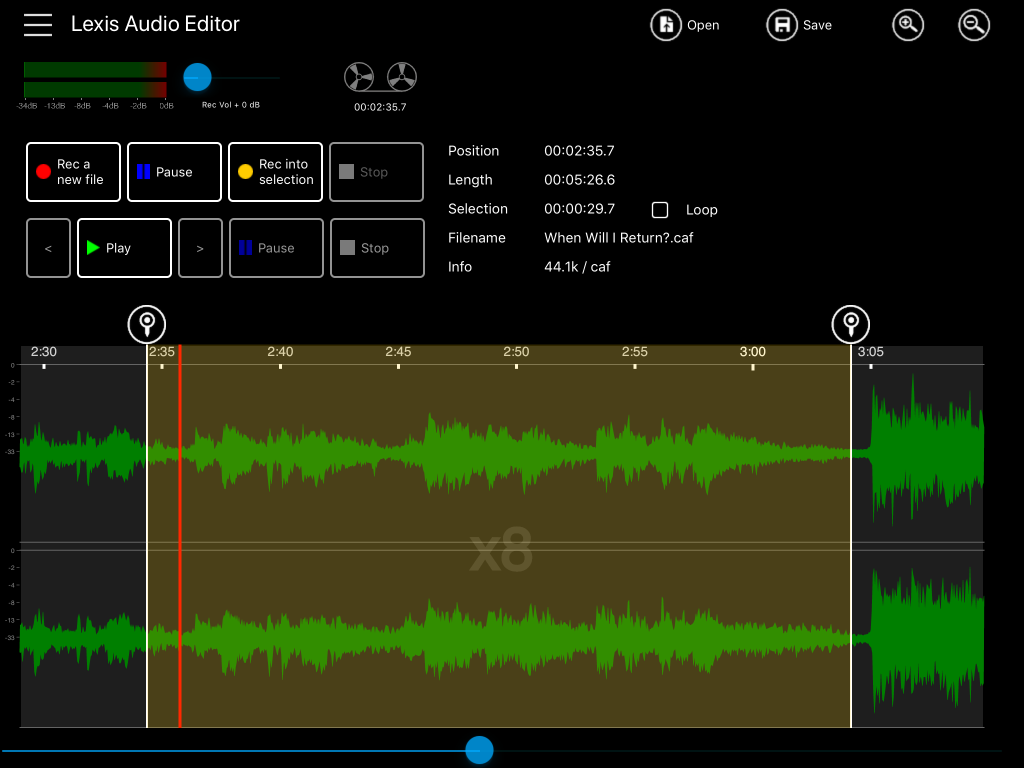Click the 3:00 mark on the timeline

click(x=752, y=352)
